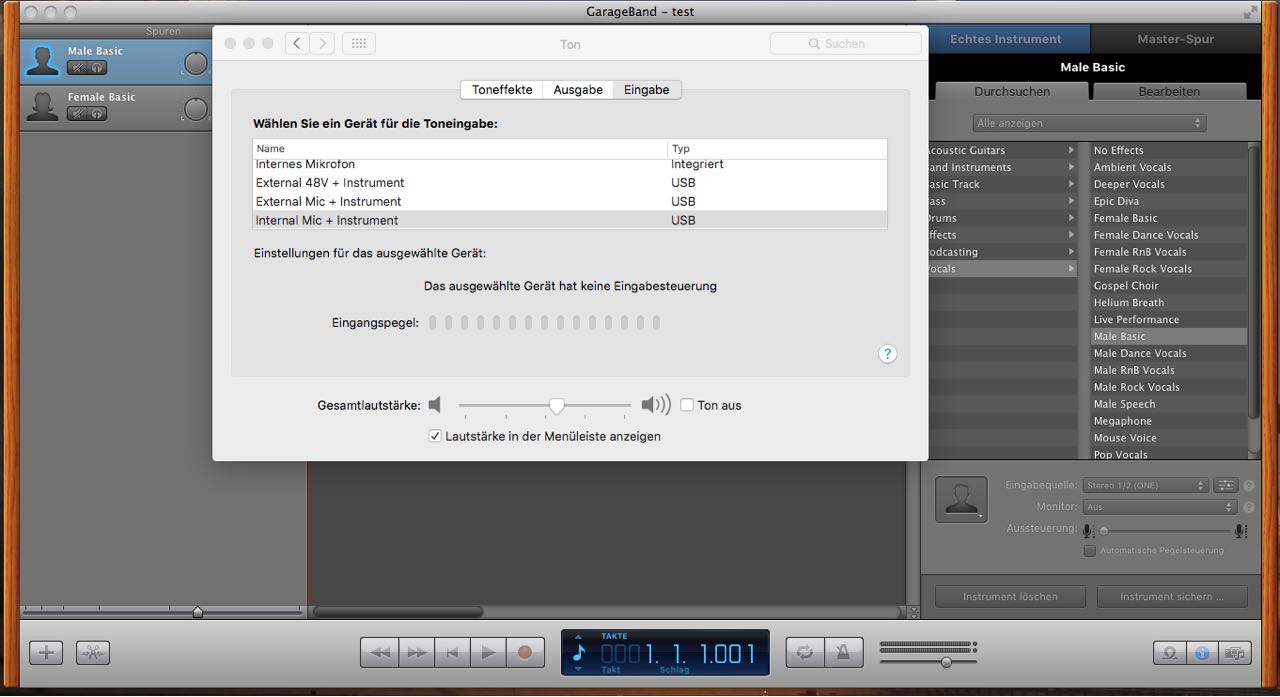Image resolution: width=1280 pixels, height=697 pixels.
Task: Click the Male Basic track silhouette icon
Action: coord(42,61)
